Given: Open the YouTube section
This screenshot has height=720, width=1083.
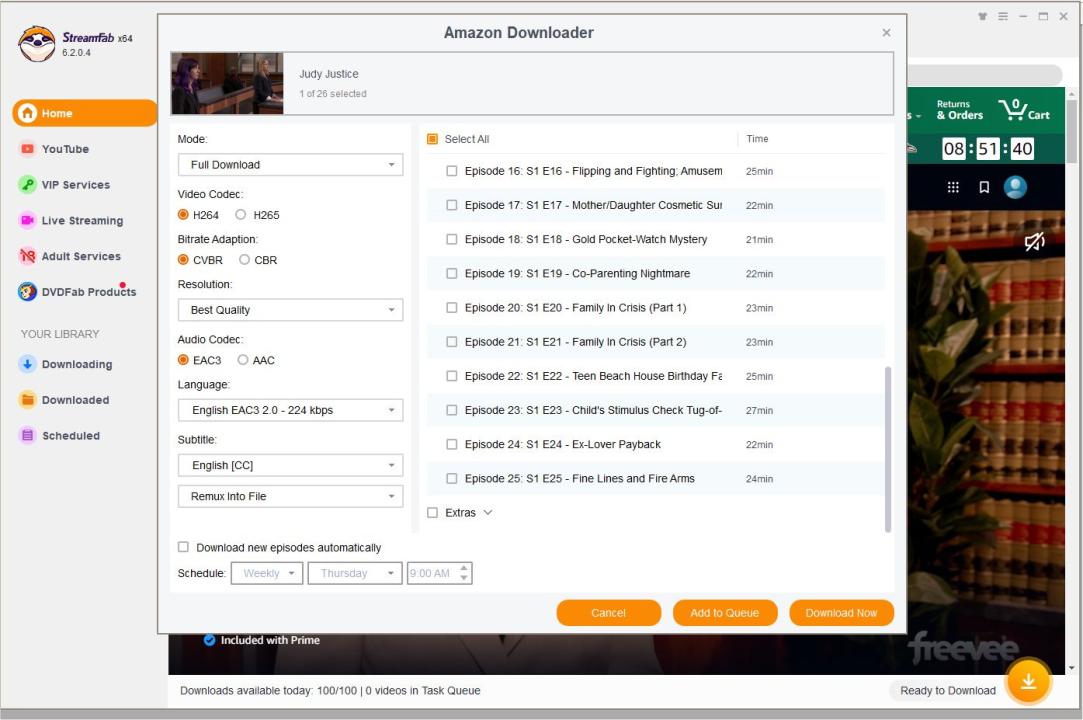Looking at the screenshot, I should (65, 149).
